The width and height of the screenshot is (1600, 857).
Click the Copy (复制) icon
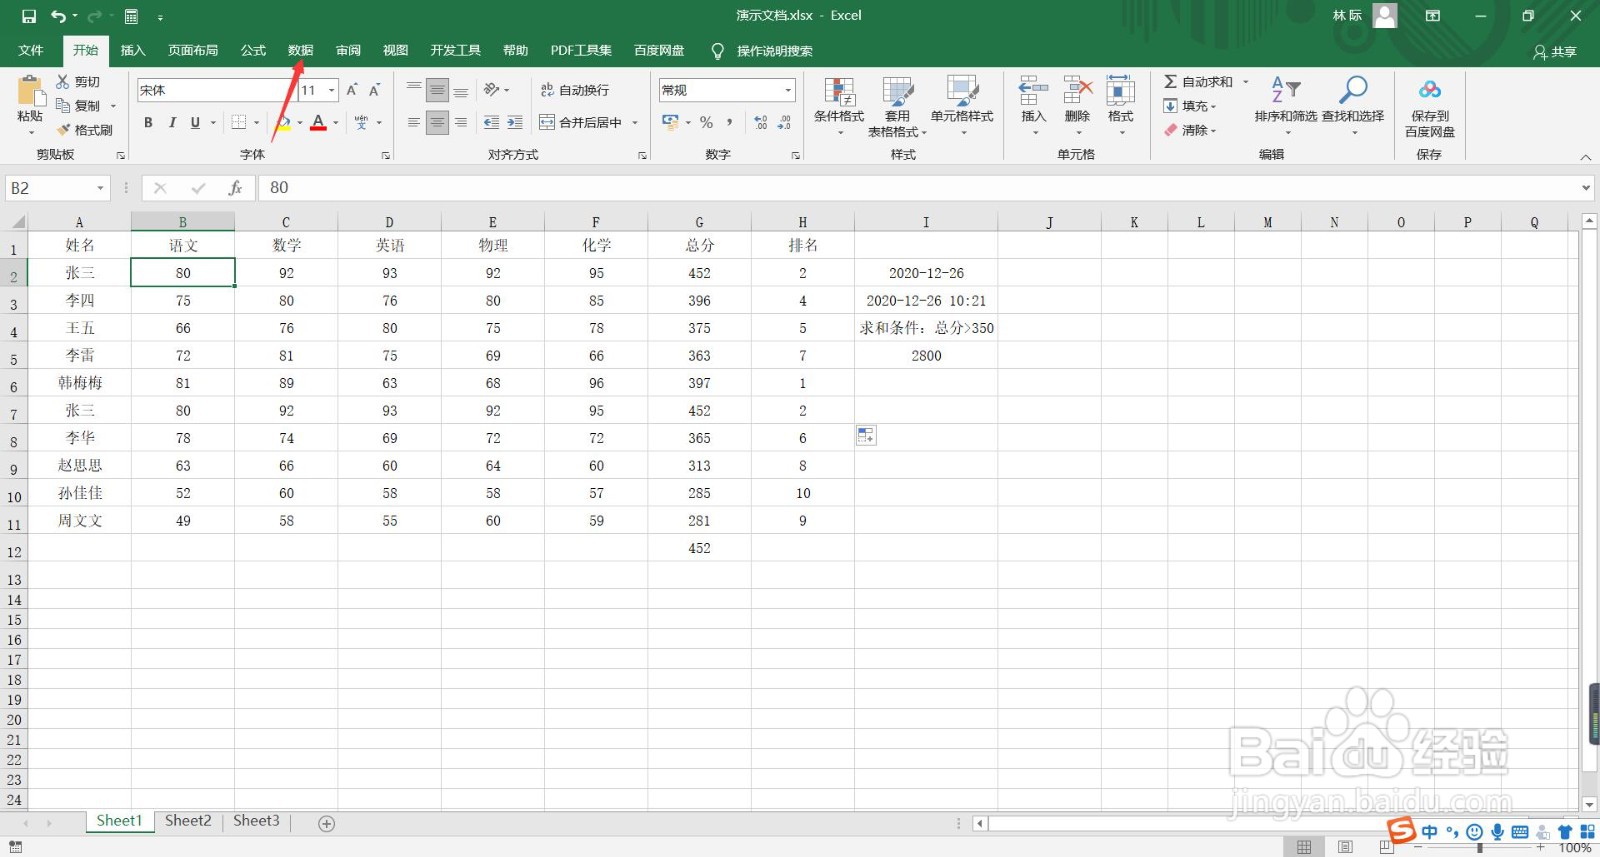[63, 106]
